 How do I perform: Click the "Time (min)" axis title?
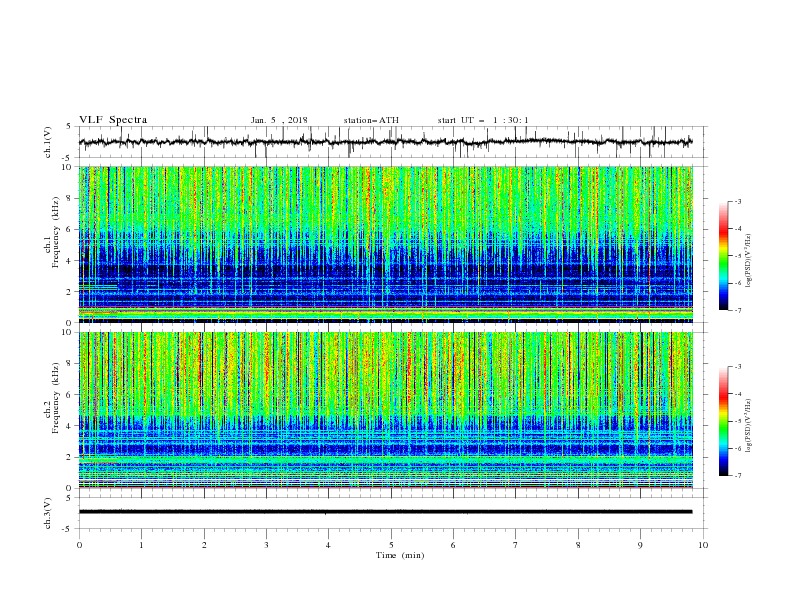pos(400,555)
